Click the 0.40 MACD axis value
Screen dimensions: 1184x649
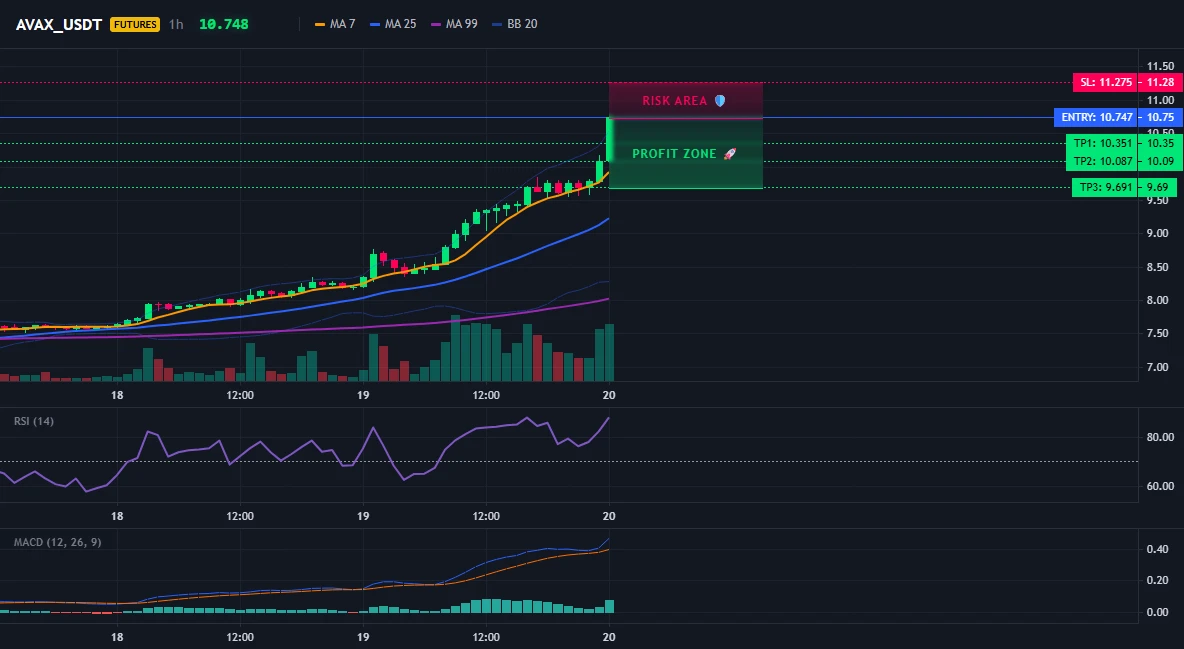(1158, 549)
